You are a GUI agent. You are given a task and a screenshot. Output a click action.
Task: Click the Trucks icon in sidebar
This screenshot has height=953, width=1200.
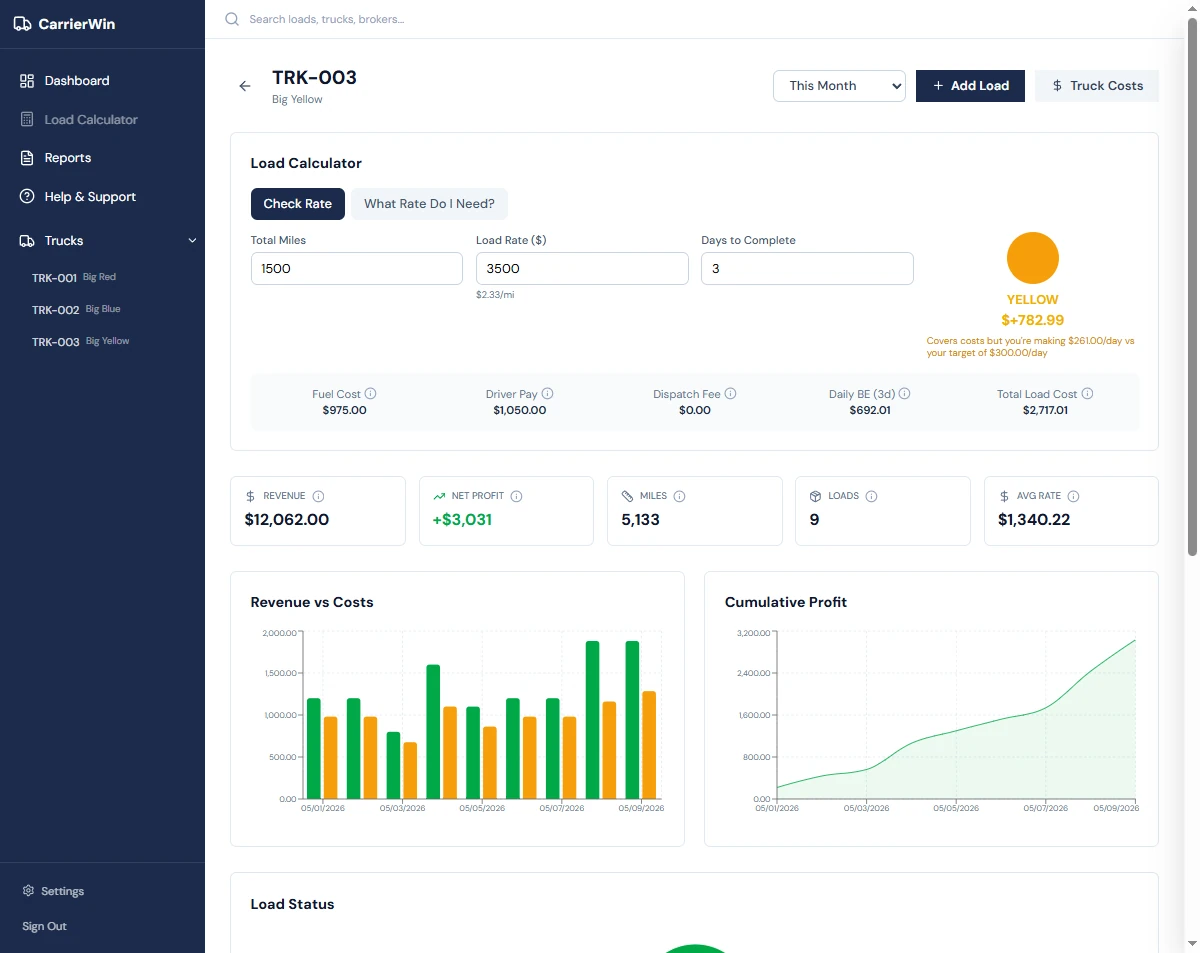click(x=27, y=241)
